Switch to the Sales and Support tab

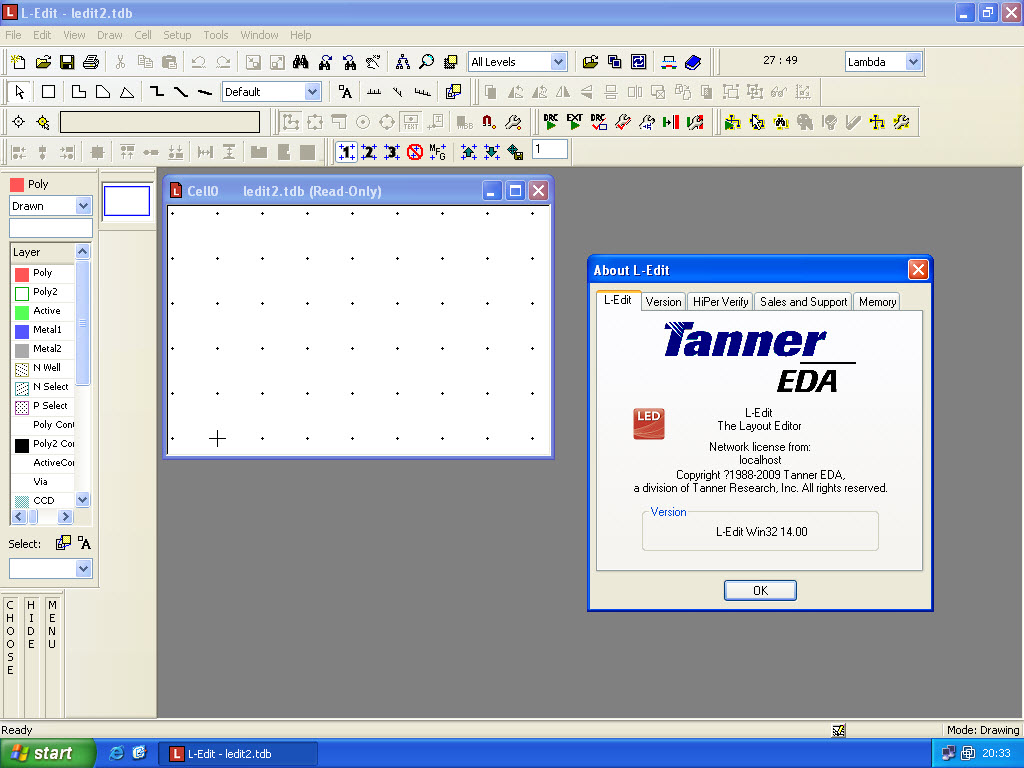[803, 302]
